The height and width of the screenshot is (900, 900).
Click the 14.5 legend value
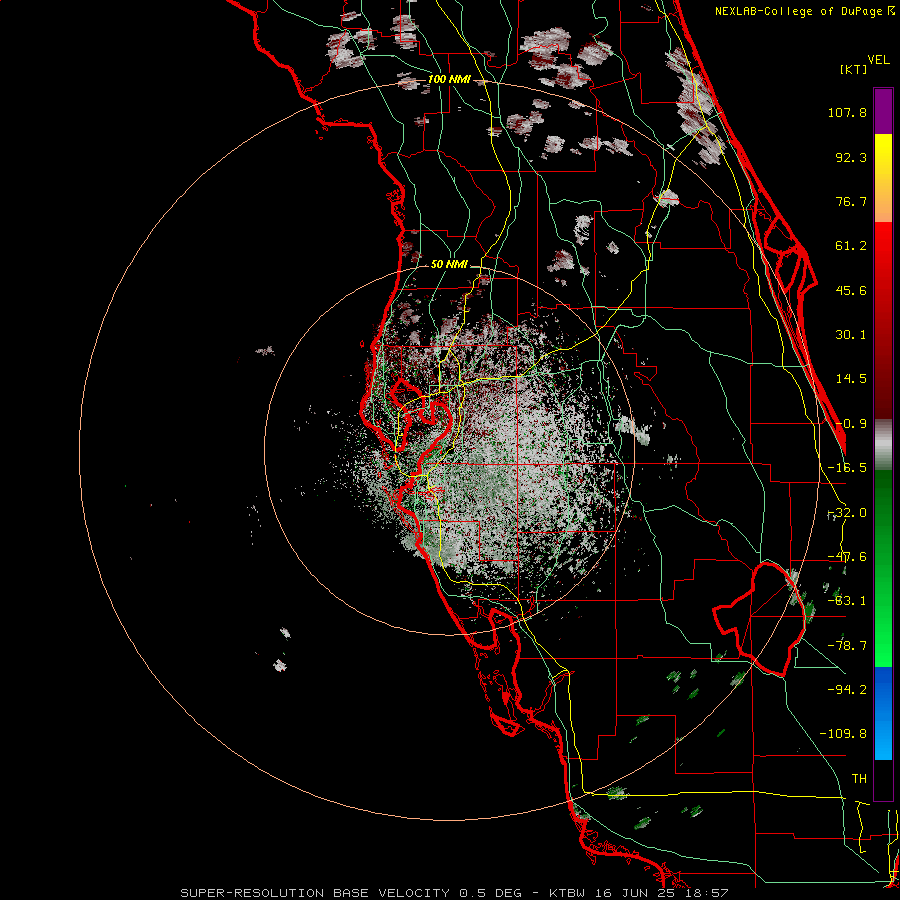(x=851, y=379)
